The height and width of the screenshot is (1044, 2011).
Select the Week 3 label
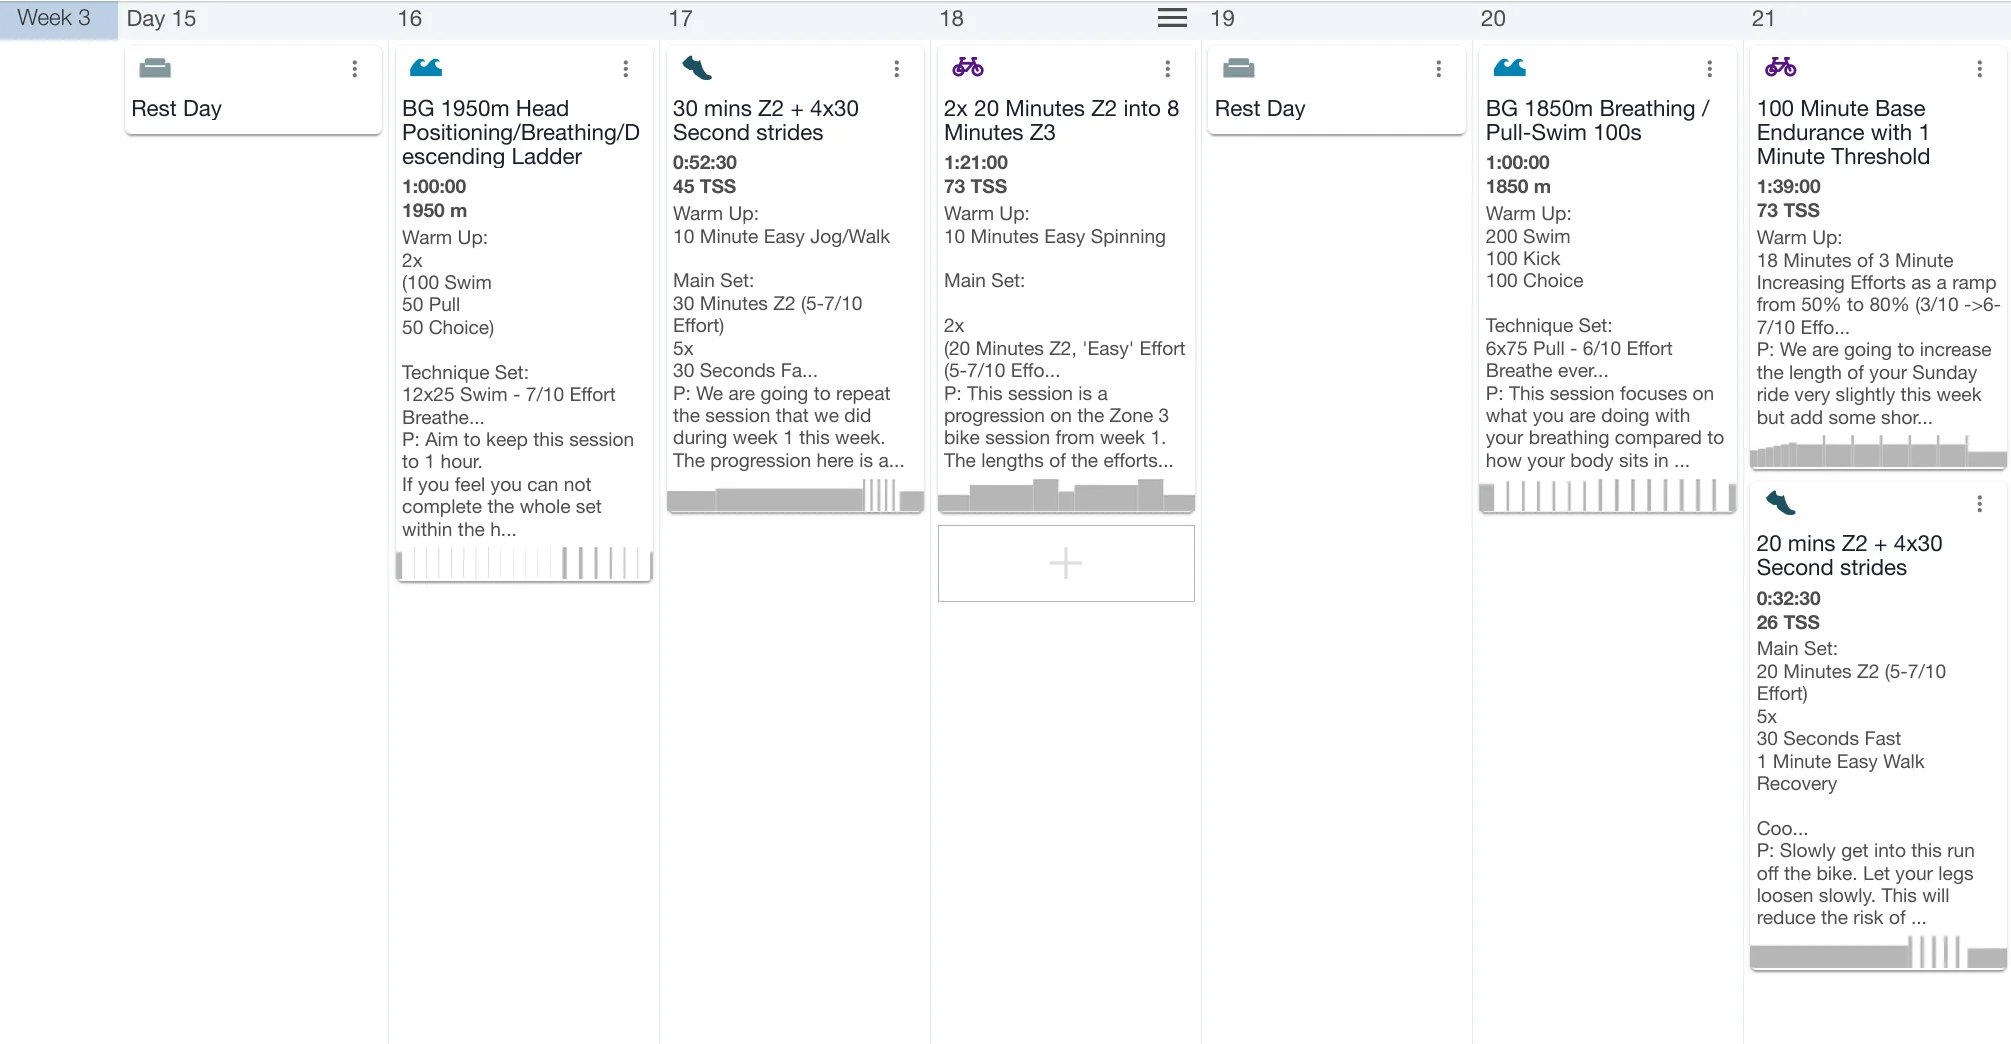pyautogui.click(x=55, y=18)
